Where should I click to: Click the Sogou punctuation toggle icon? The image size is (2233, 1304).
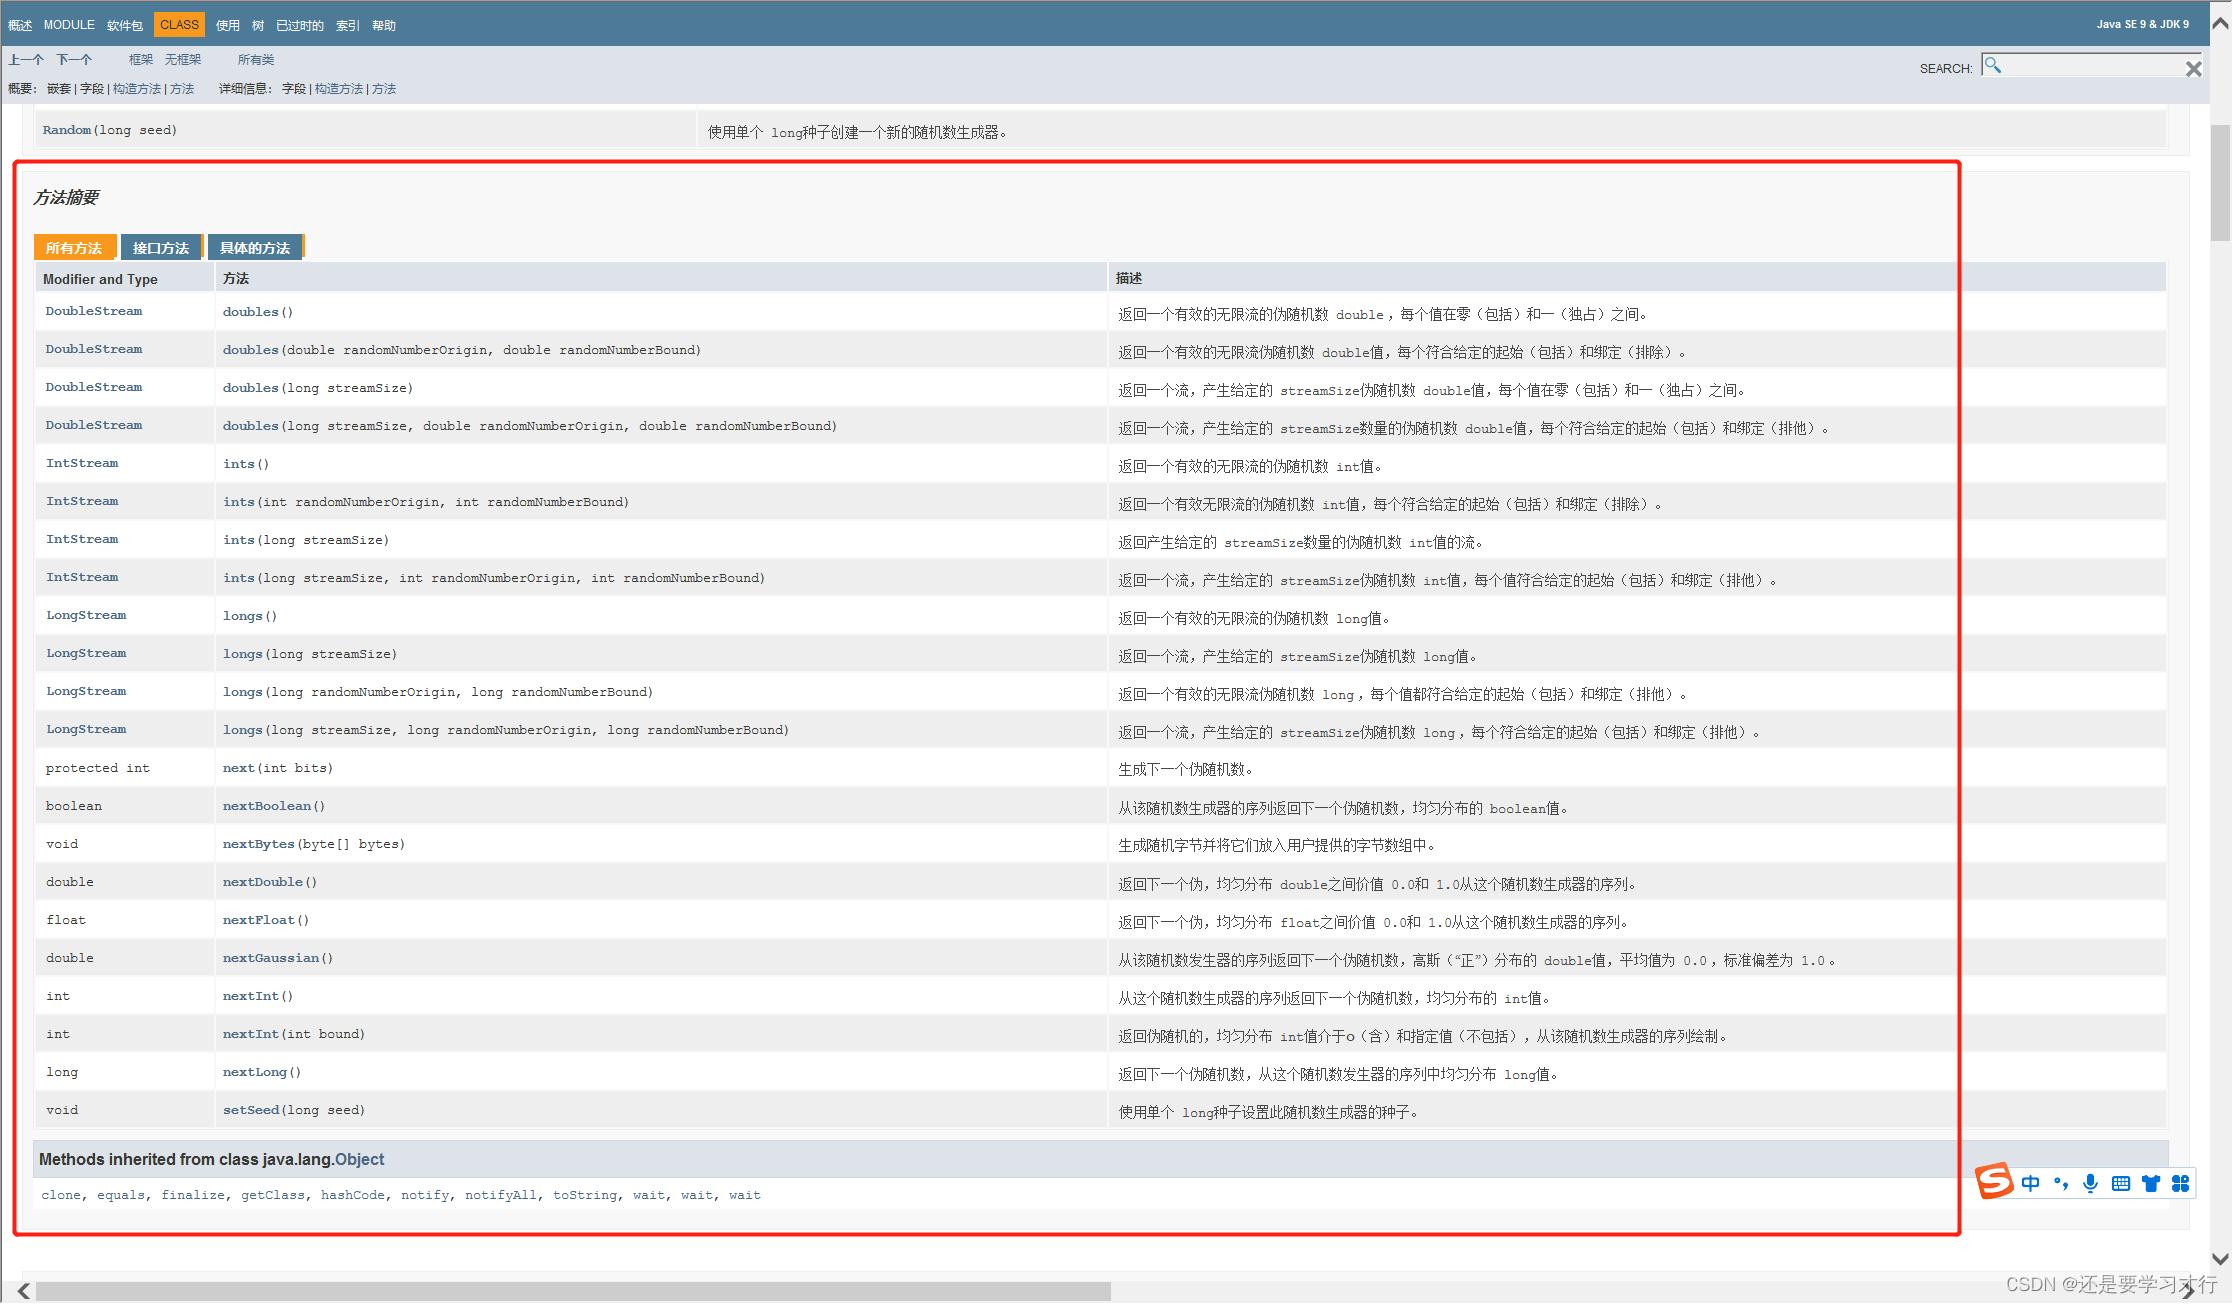(2060, 1183)
